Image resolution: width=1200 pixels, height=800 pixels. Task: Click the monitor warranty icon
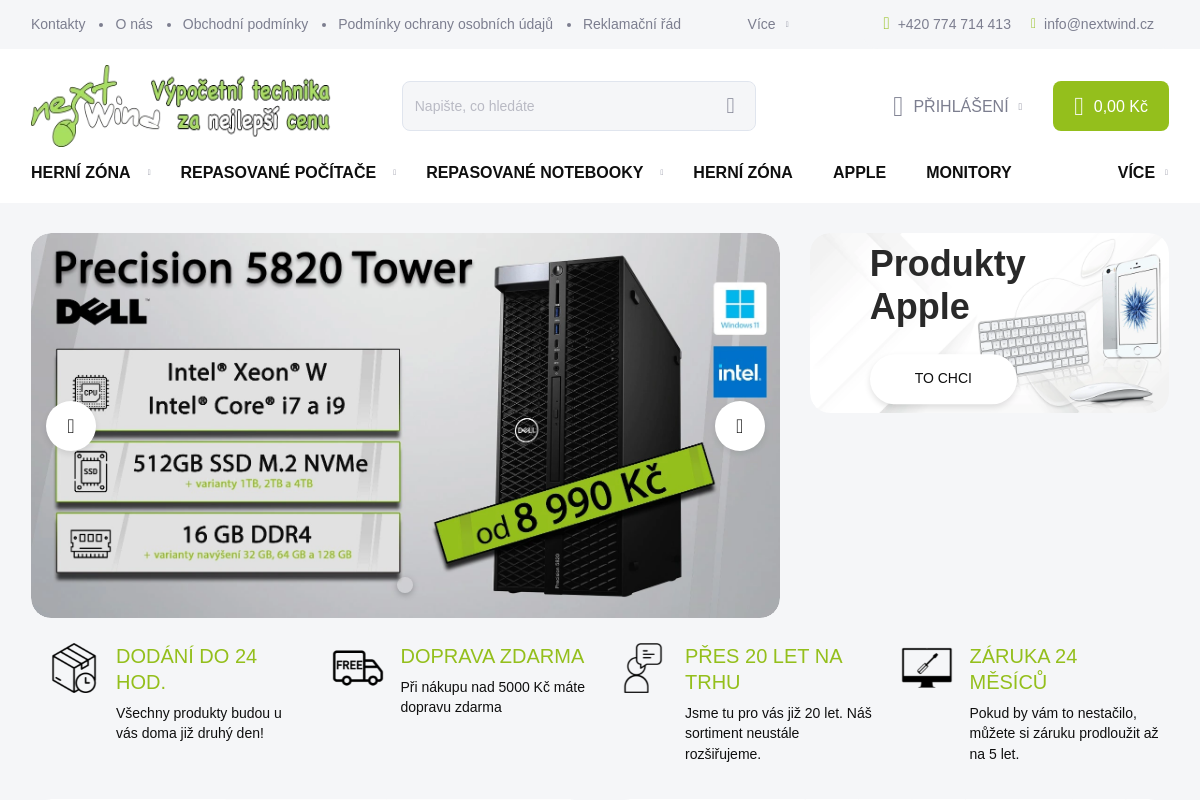[927, 667]
